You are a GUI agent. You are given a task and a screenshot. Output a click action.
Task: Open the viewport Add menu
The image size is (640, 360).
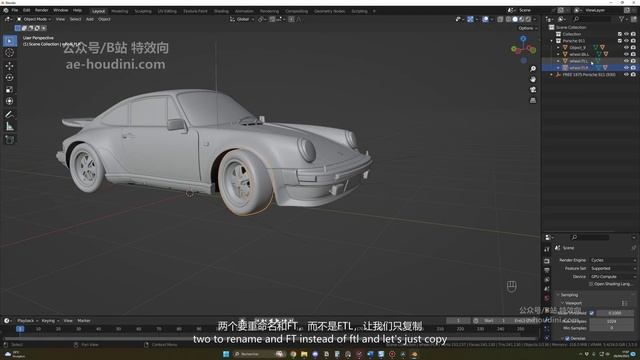(89, 19)
